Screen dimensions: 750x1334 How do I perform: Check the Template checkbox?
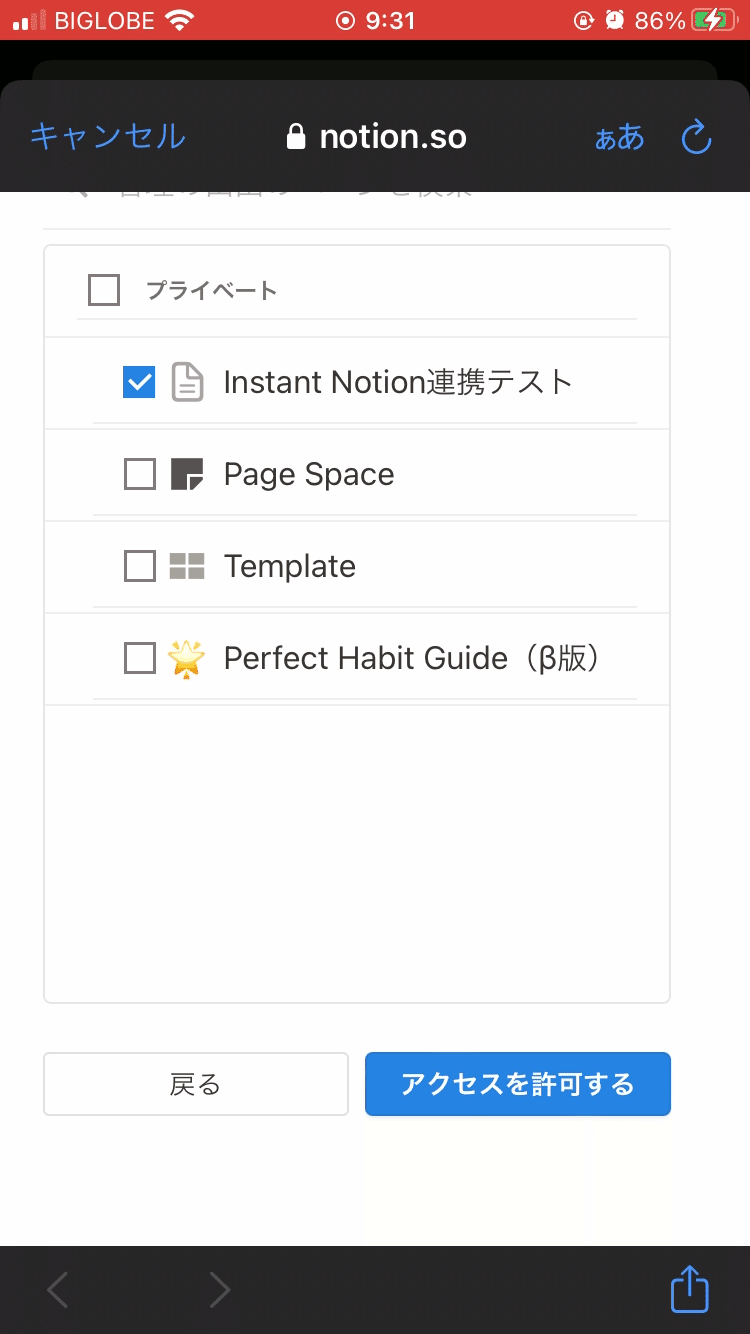click(x=138, y=566)
